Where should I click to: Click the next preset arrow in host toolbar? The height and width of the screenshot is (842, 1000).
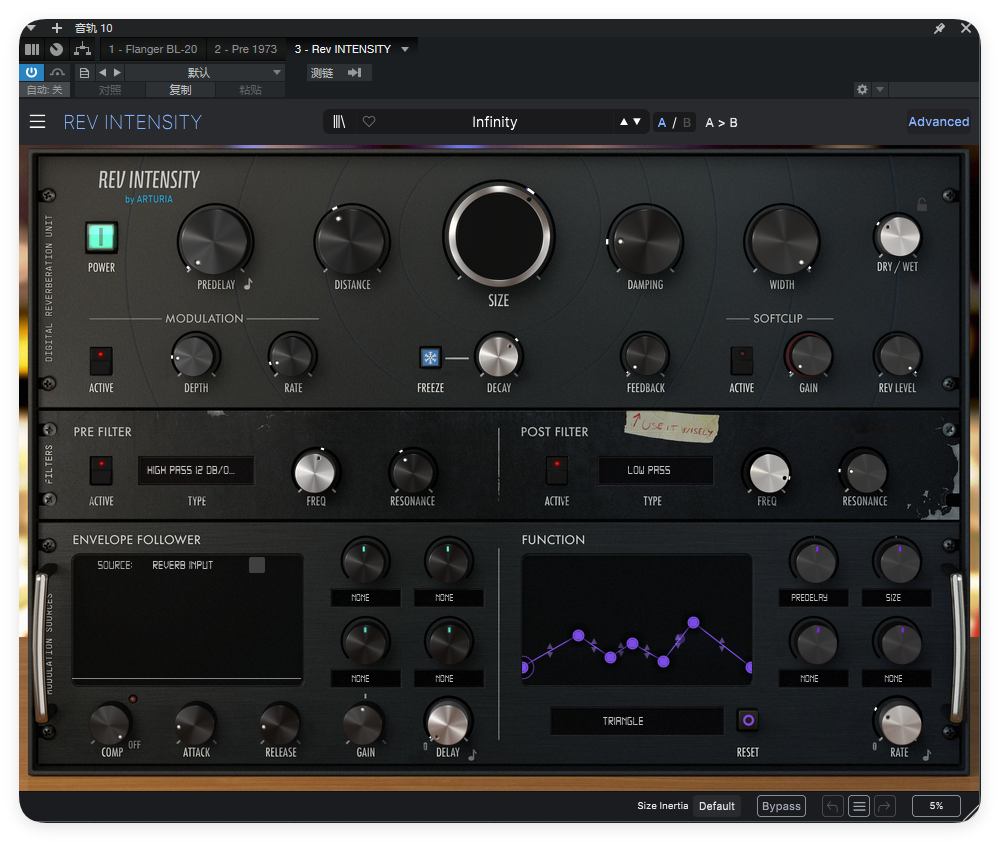(117, 73)
